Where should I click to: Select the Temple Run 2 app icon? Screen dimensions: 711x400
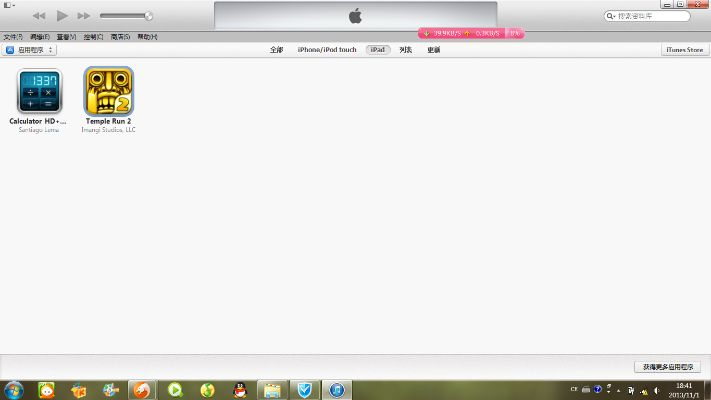(108, 92)
